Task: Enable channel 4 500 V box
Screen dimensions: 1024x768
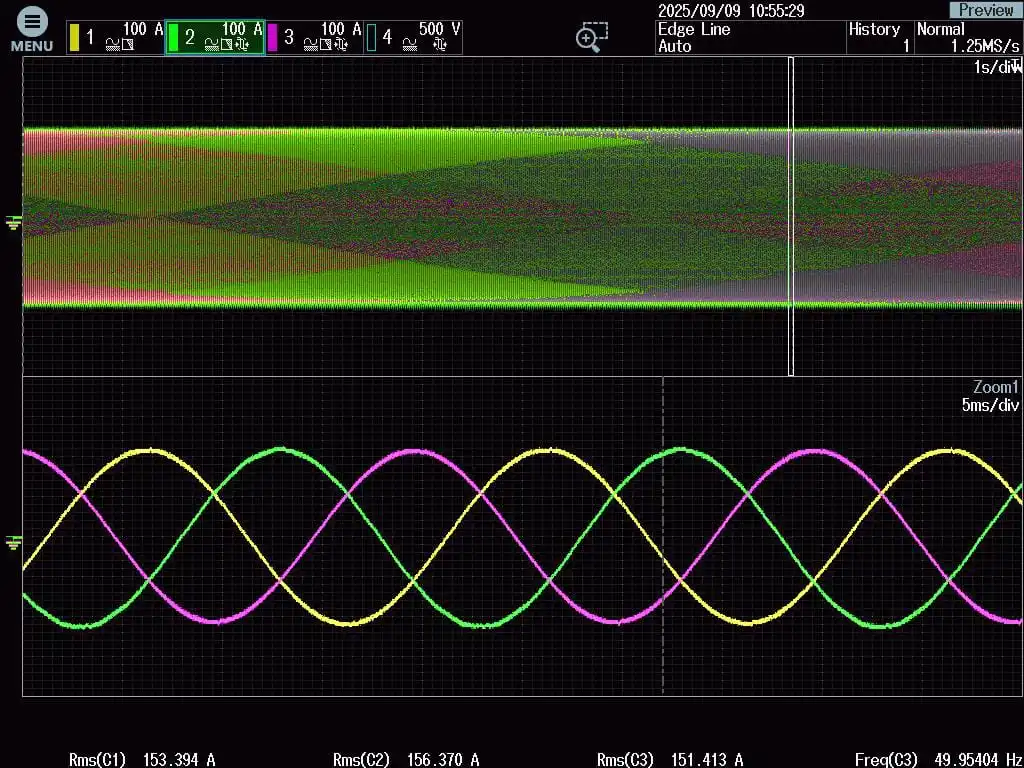Action: [413, 37]
